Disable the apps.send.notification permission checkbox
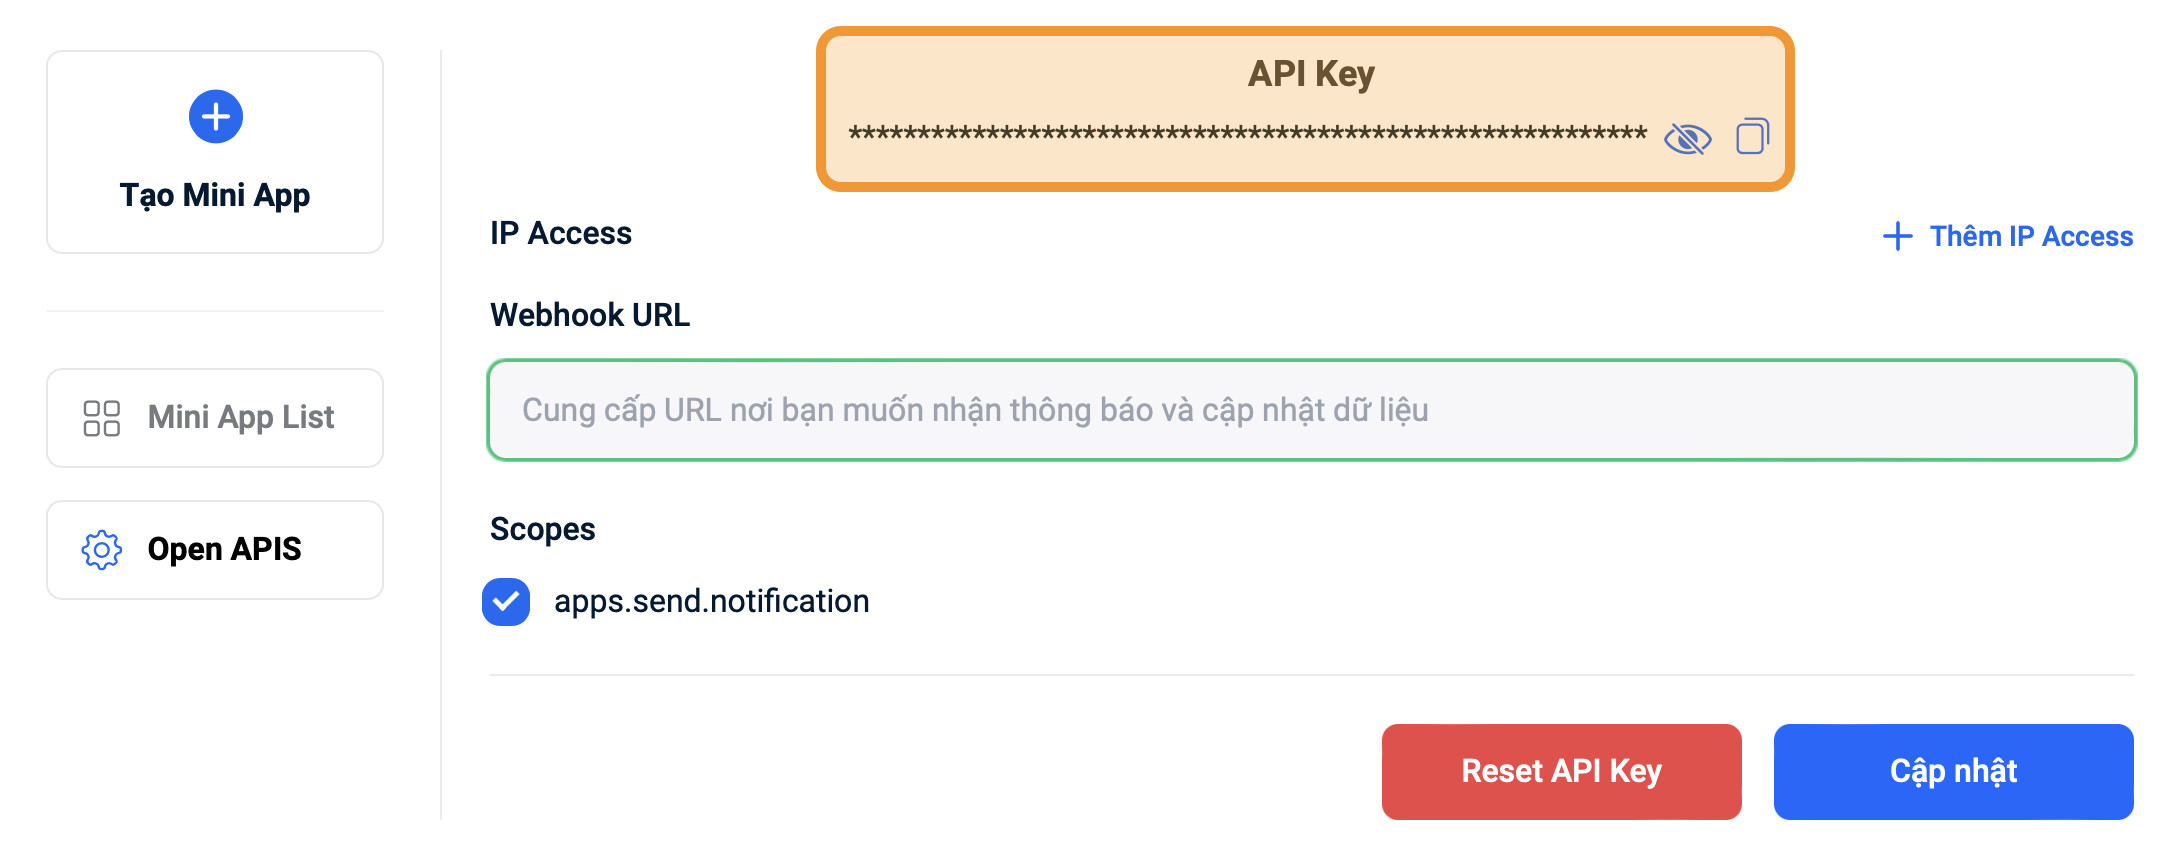2182x862 pixels. pyautogui.click(x=506, y=601)
